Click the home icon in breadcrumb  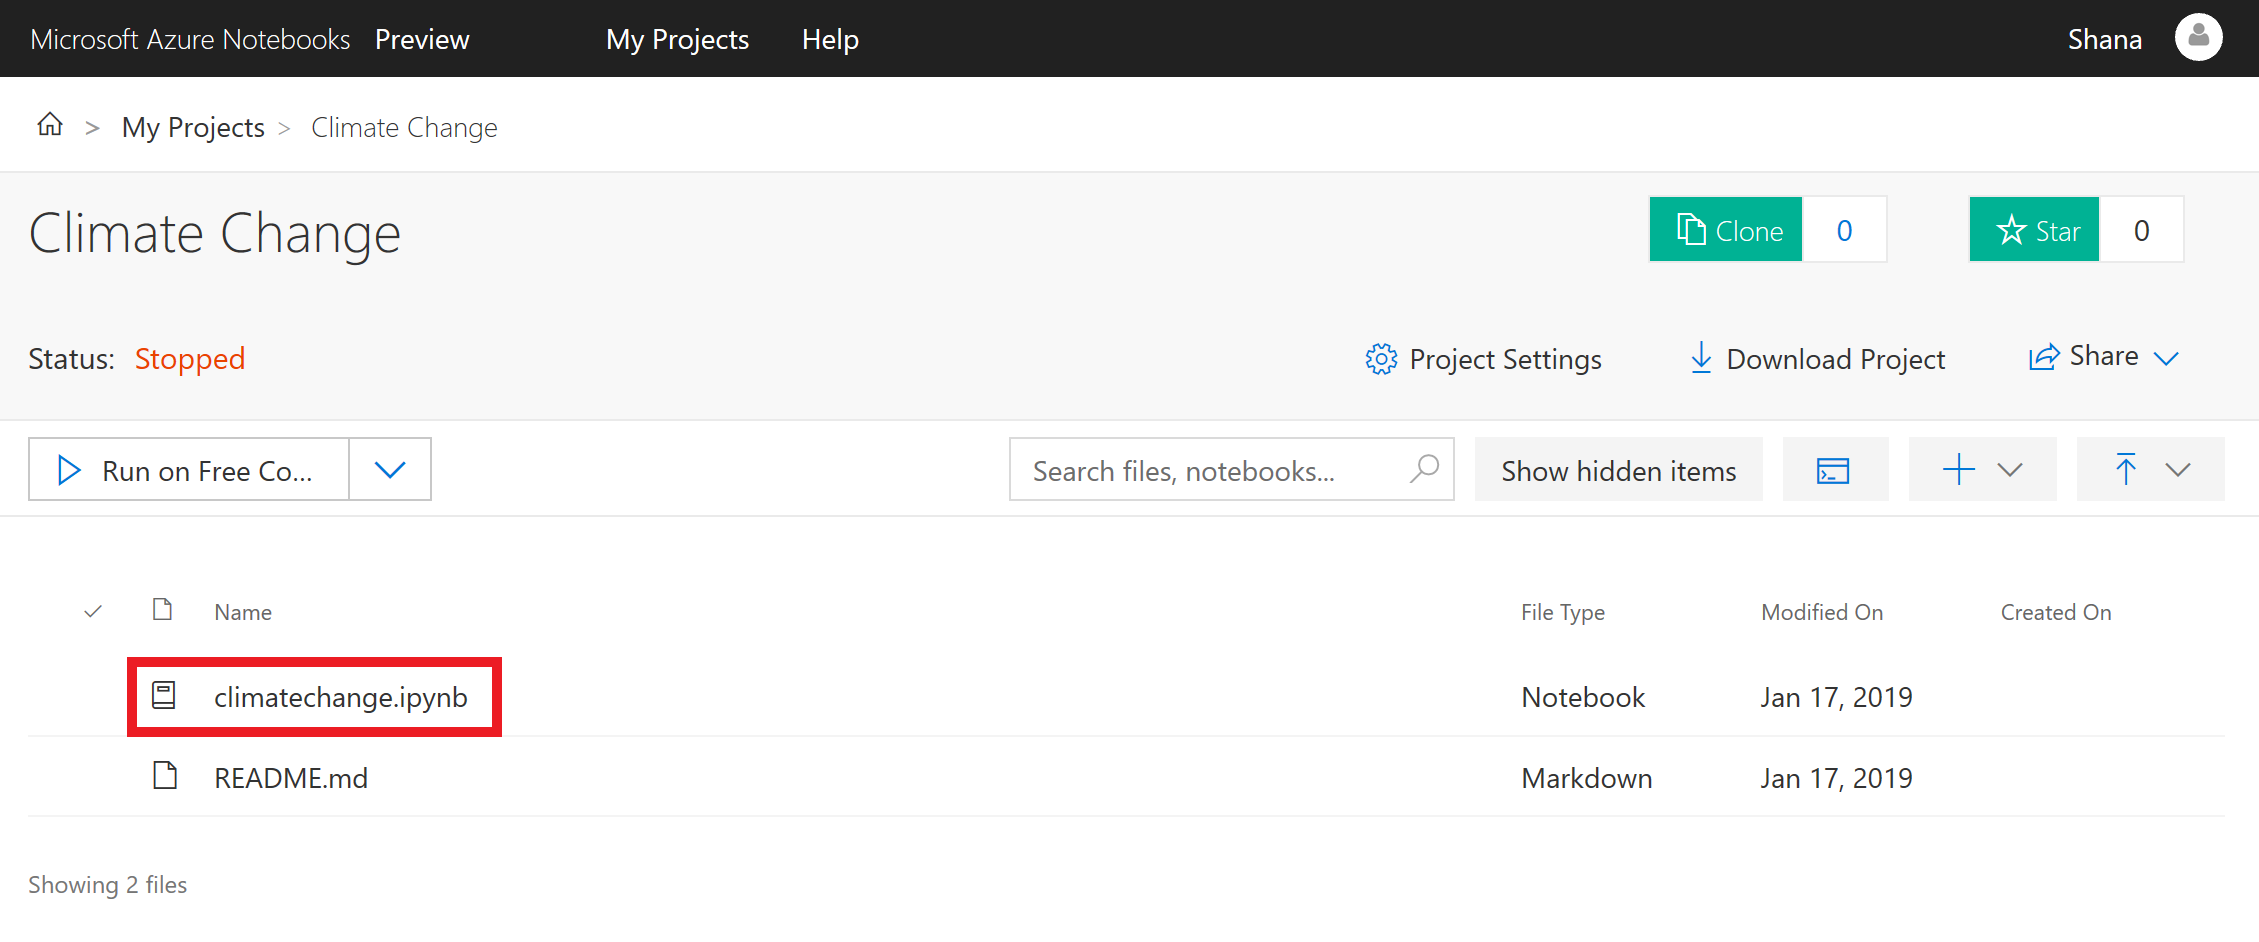(x=50, y=125)
